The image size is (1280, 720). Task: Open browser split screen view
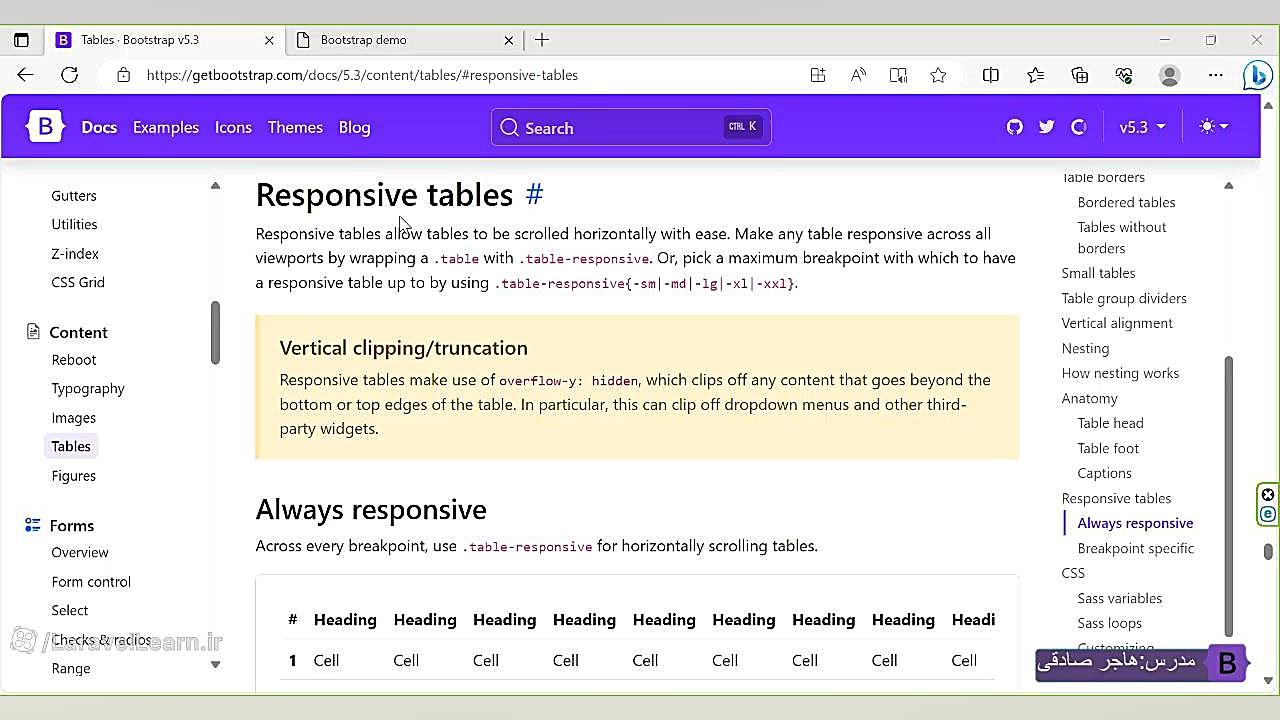991,75
